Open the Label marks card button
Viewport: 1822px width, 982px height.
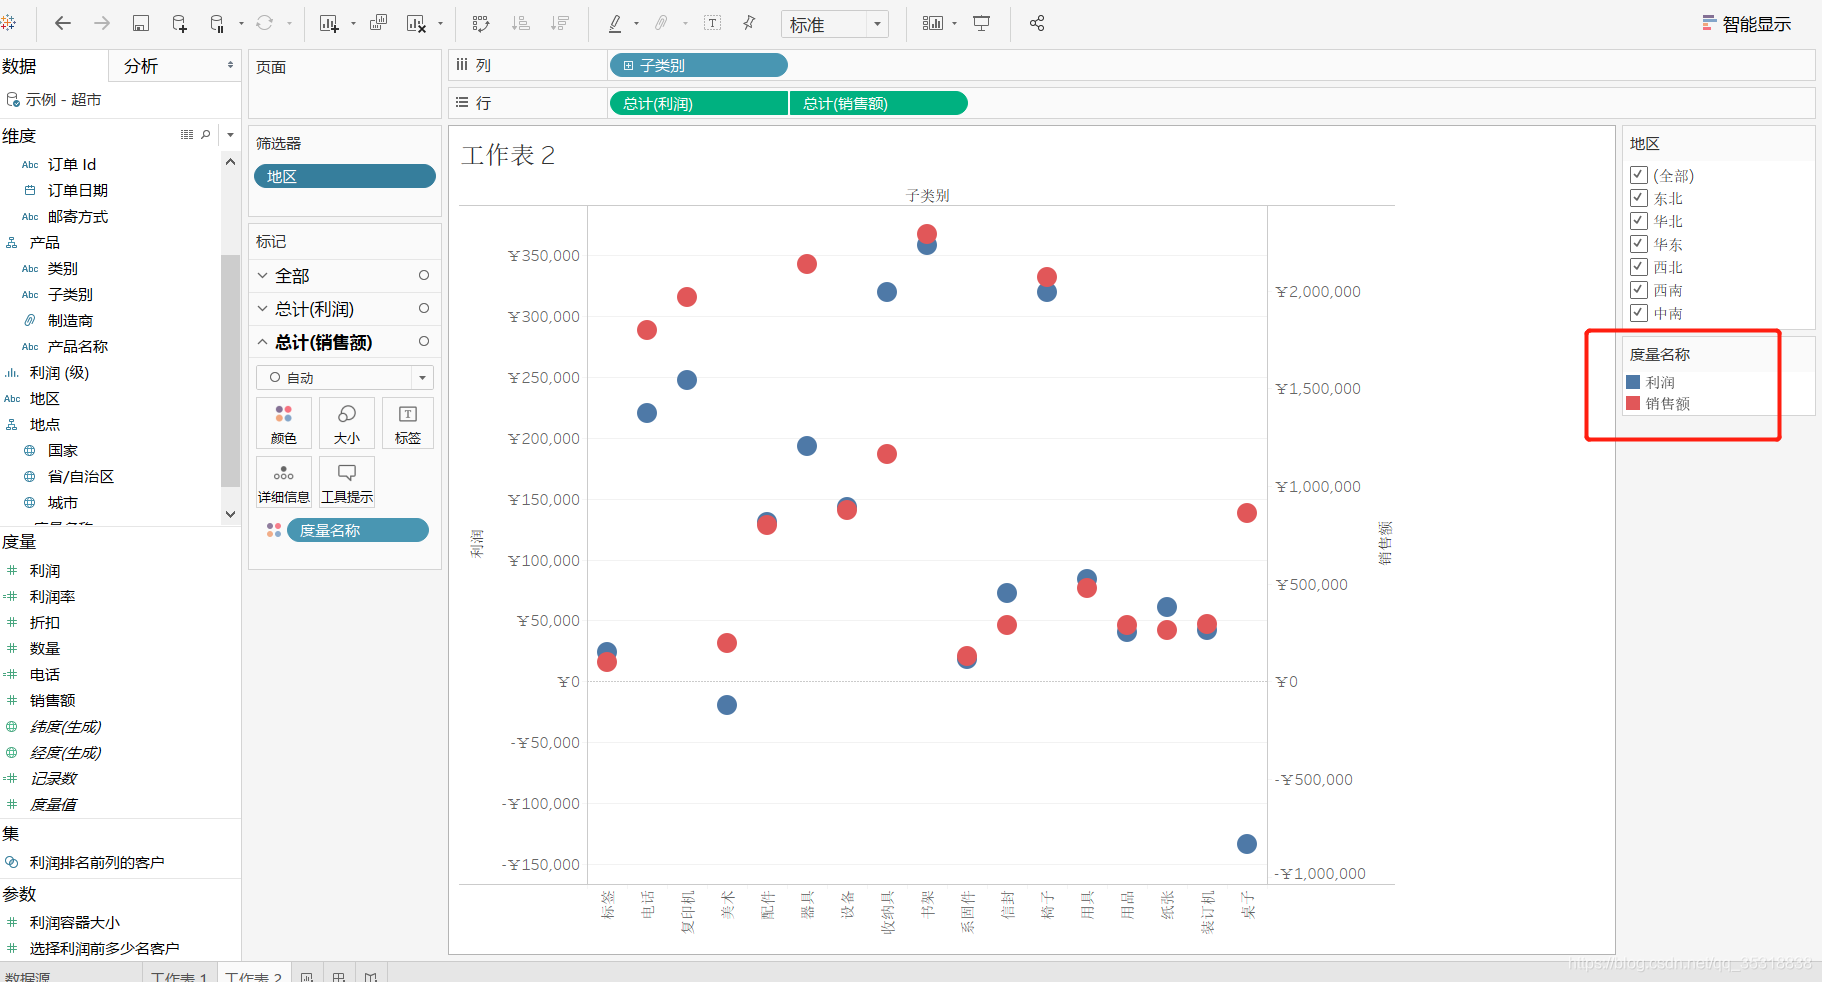click(x=408, y=423)
